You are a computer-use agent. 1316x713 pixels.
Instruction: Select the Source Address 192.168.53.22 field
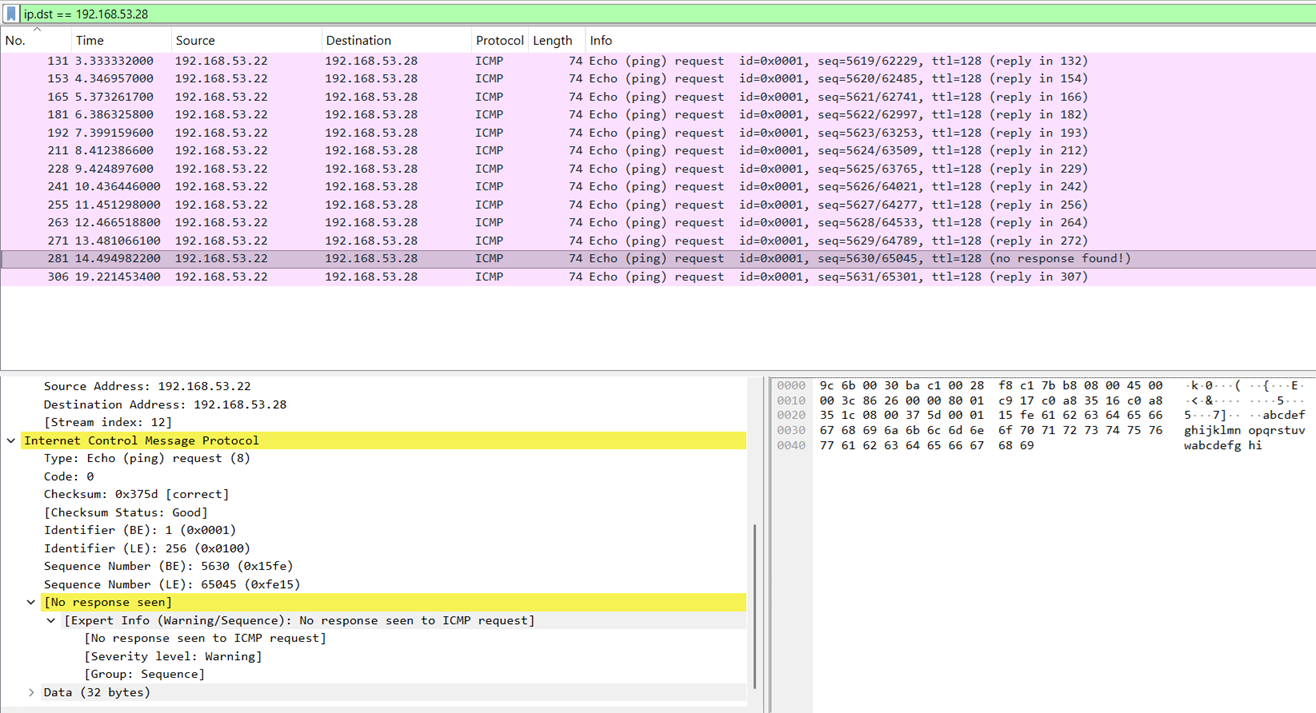pos(147,386)
